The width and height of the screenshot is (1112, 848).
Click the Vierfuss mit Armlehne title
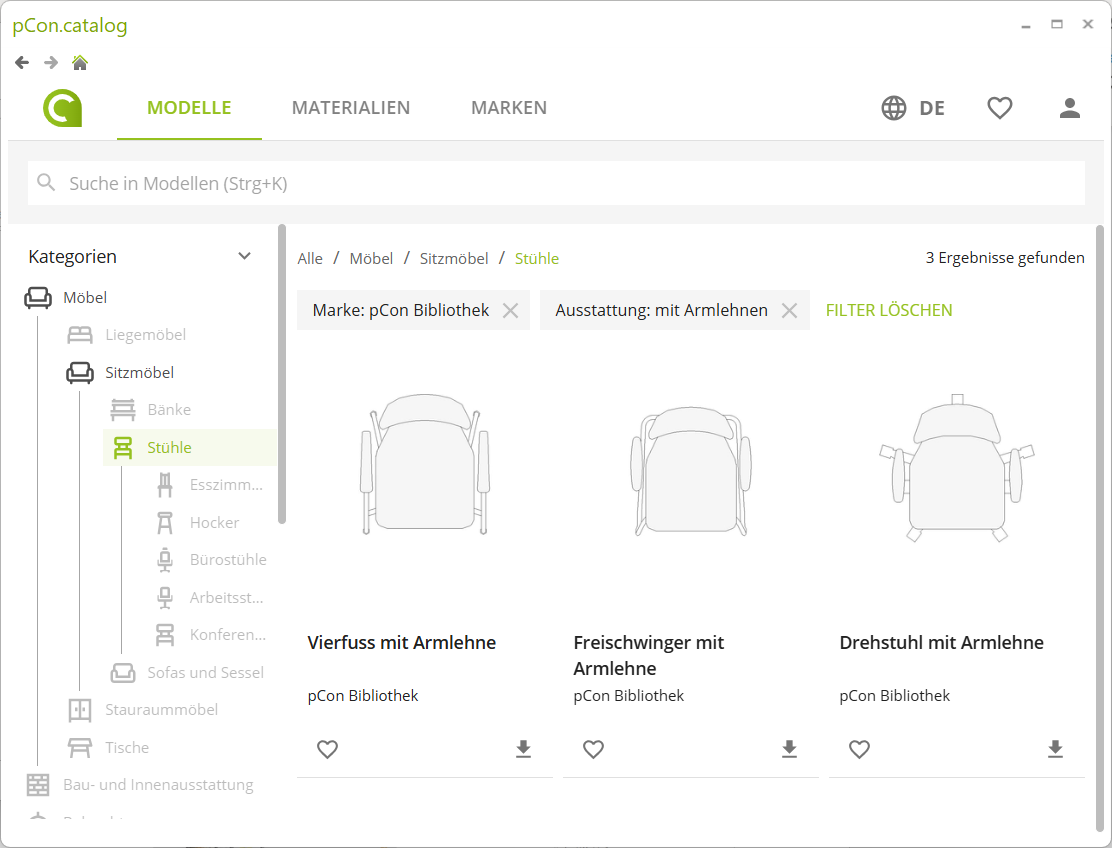[401, 642]
